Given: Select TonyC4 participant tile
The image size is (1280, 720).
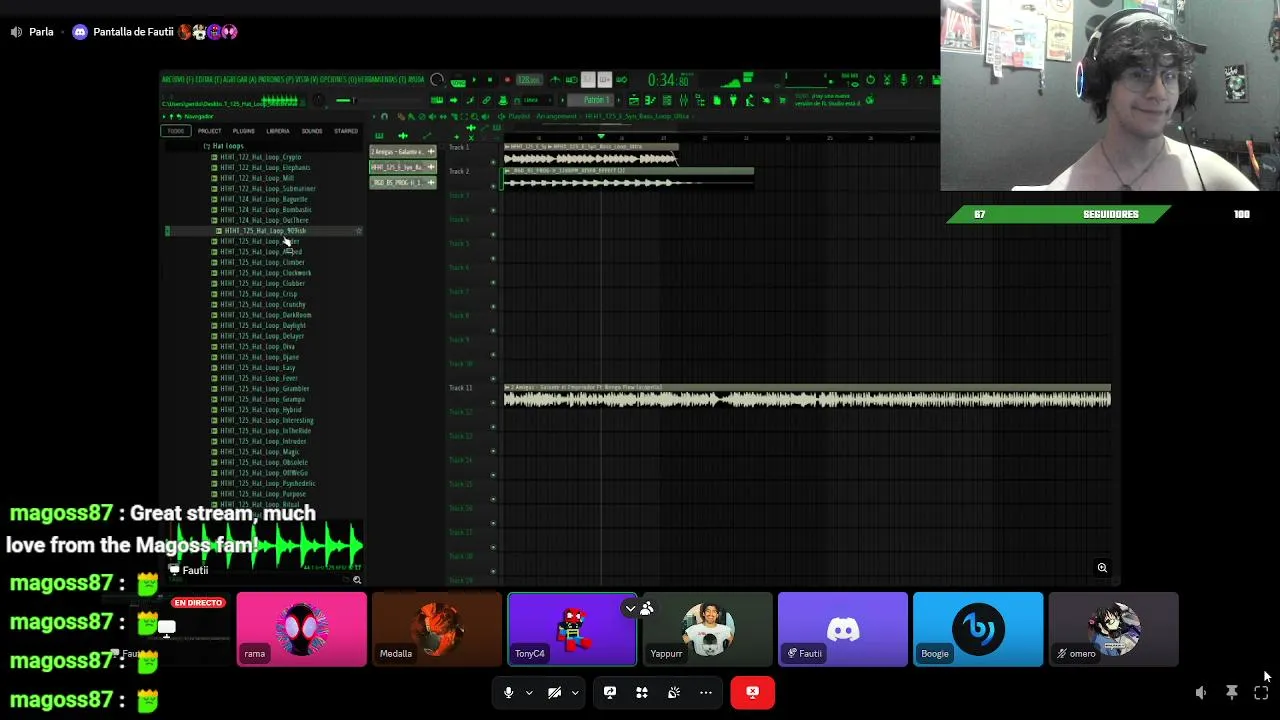Looking at the screenshot, I should pyautogui.click(x=572, y=629).
